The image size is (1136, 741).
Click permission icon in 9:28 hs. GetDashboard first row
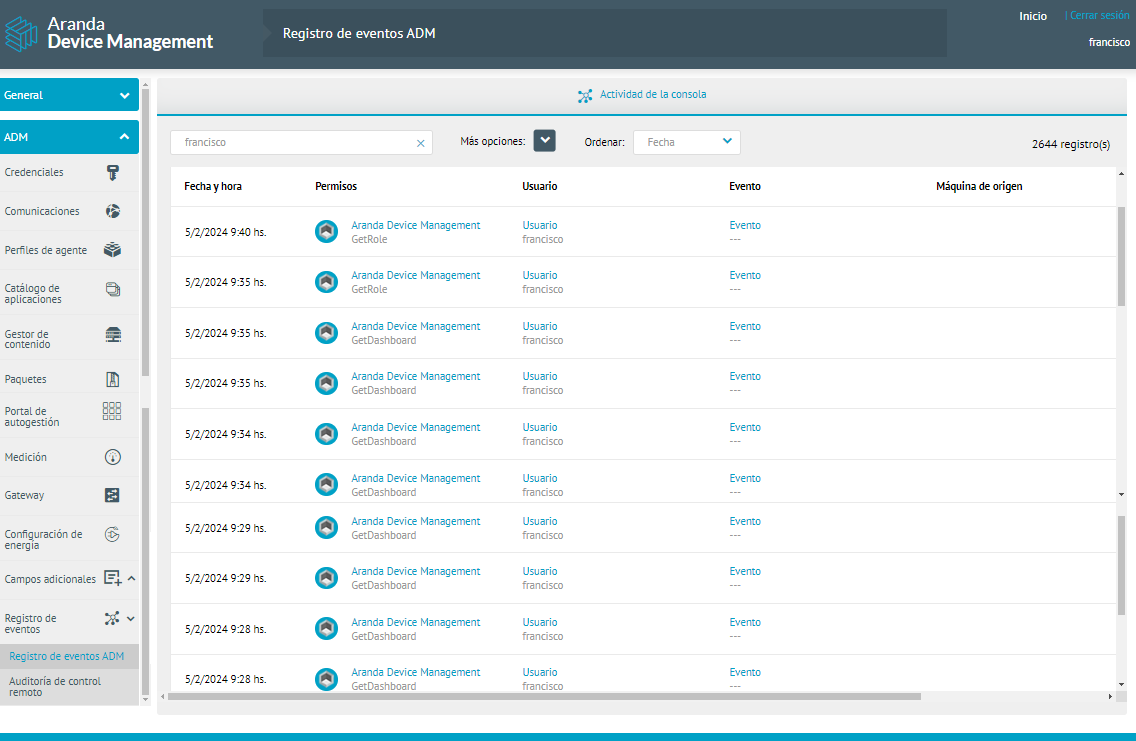(327, 629)
